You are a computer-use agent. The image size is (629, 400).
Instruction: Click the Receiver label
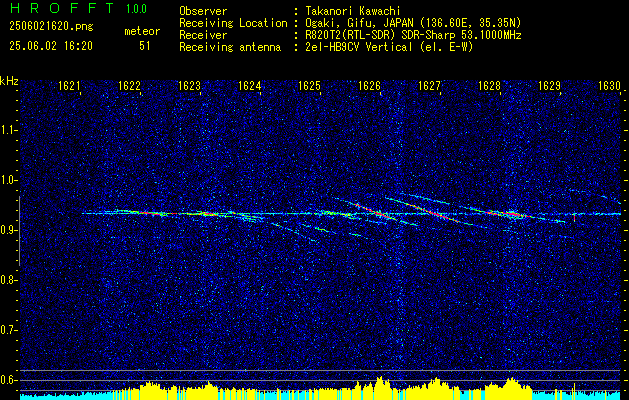tap(203, 35)
